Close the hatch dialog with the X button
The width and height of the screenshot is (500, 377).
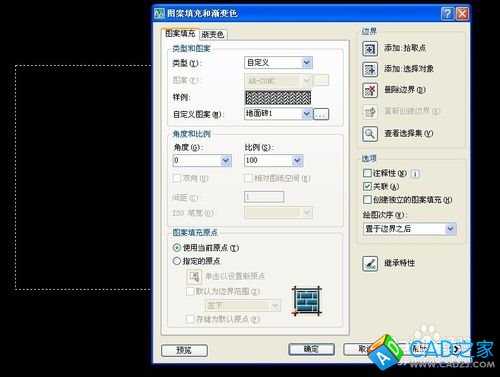tap(462, 14)
